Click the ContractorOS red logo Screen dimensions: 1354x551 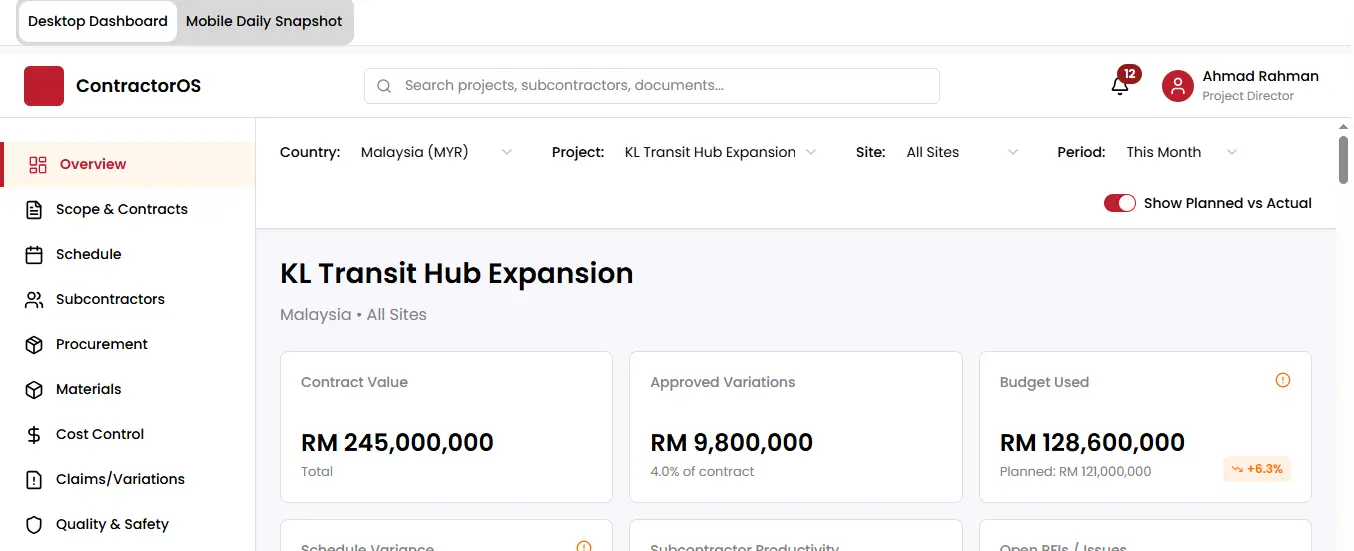(44, 86)
